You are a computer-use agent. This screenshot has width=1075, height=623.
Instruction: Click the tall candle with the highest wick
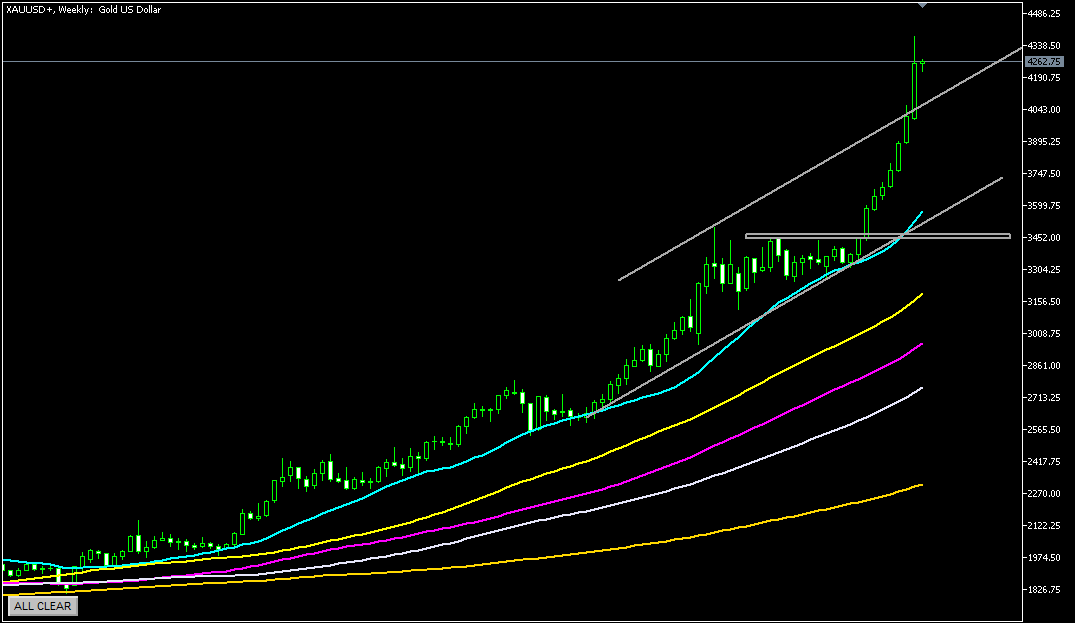tap(914, 88)
